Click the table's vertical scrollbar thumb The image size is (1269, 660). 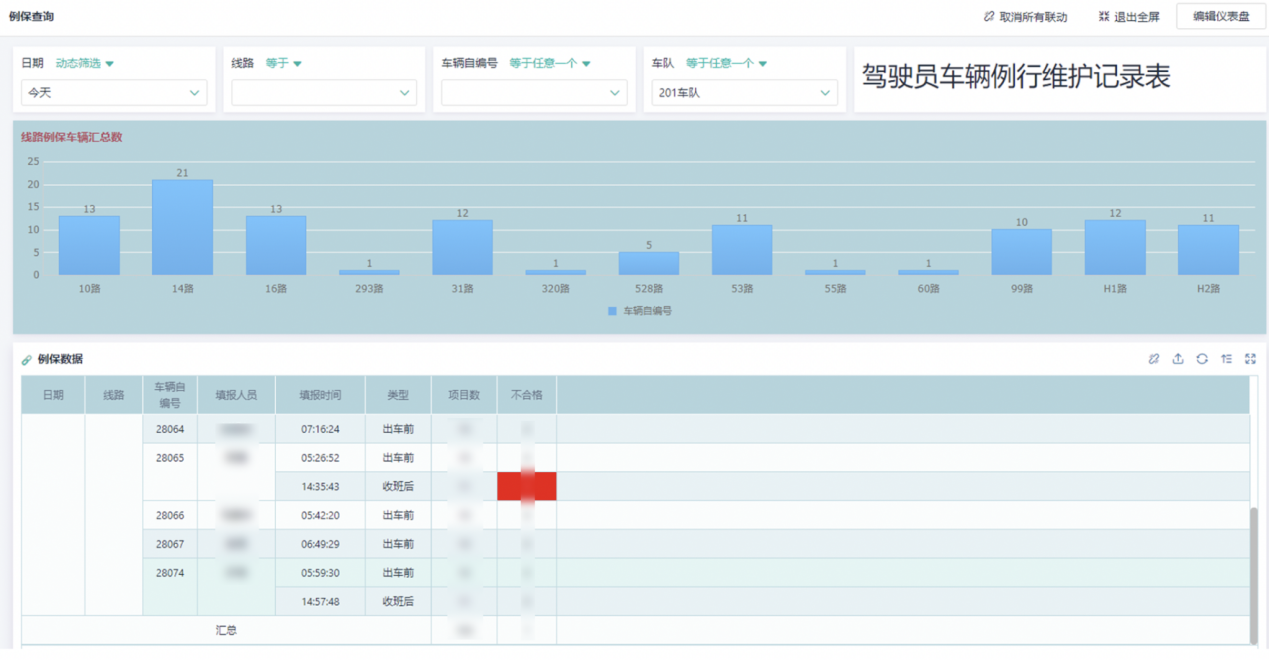pyautogui.click(x=1254, y=575)
